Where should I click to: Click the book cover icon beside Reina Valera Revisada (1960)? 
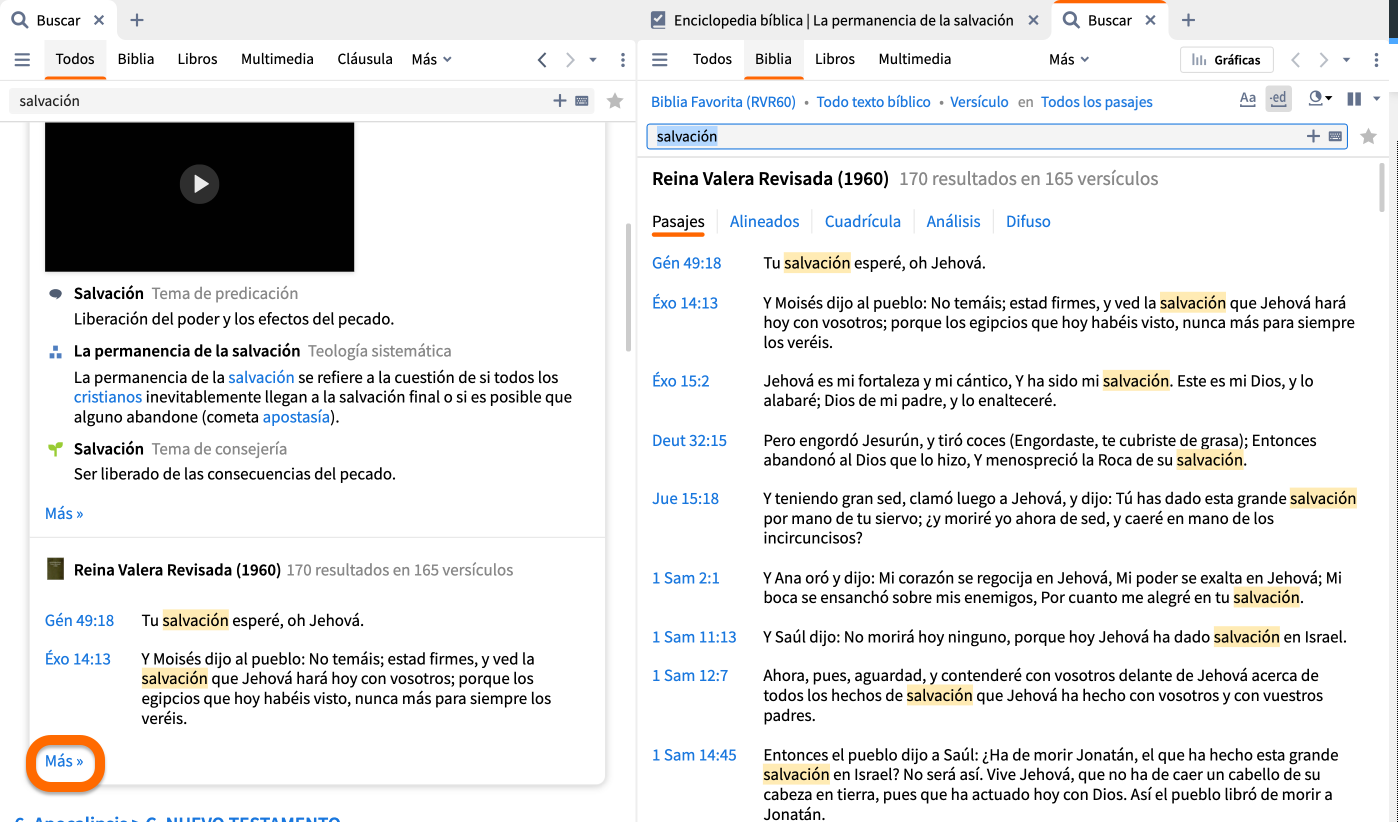tap(56, 569)
